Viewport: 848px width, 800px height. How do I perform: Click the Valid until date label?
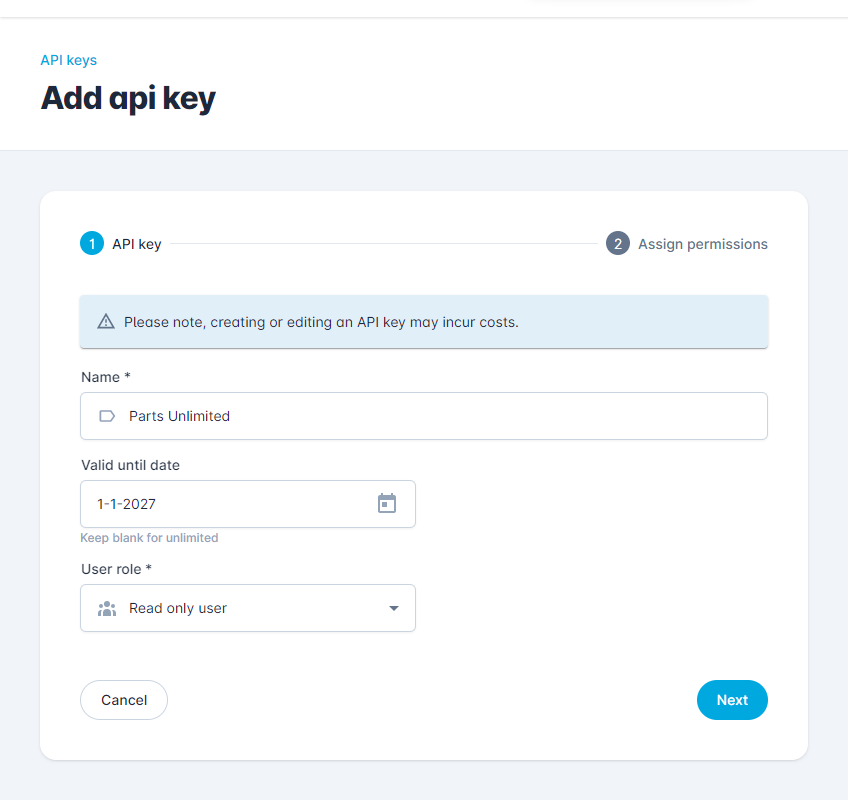click(x=130, y=465)
